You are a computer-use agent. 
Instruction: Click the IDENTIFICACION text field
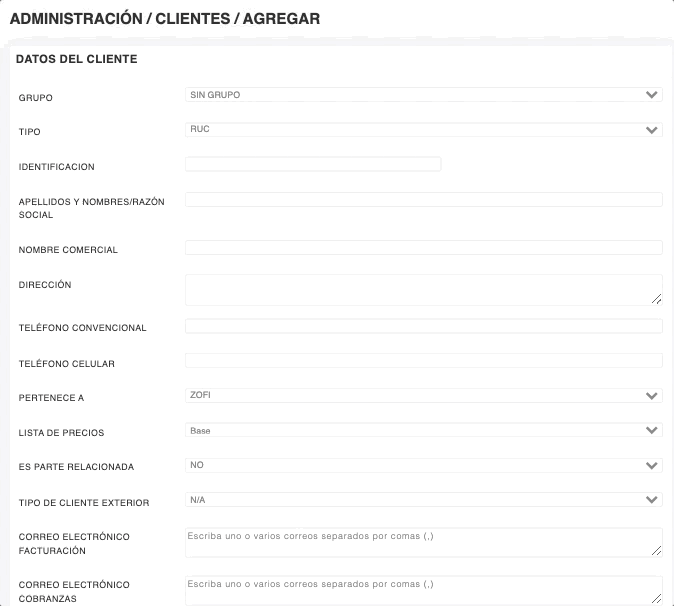click(x=313, y=164)
